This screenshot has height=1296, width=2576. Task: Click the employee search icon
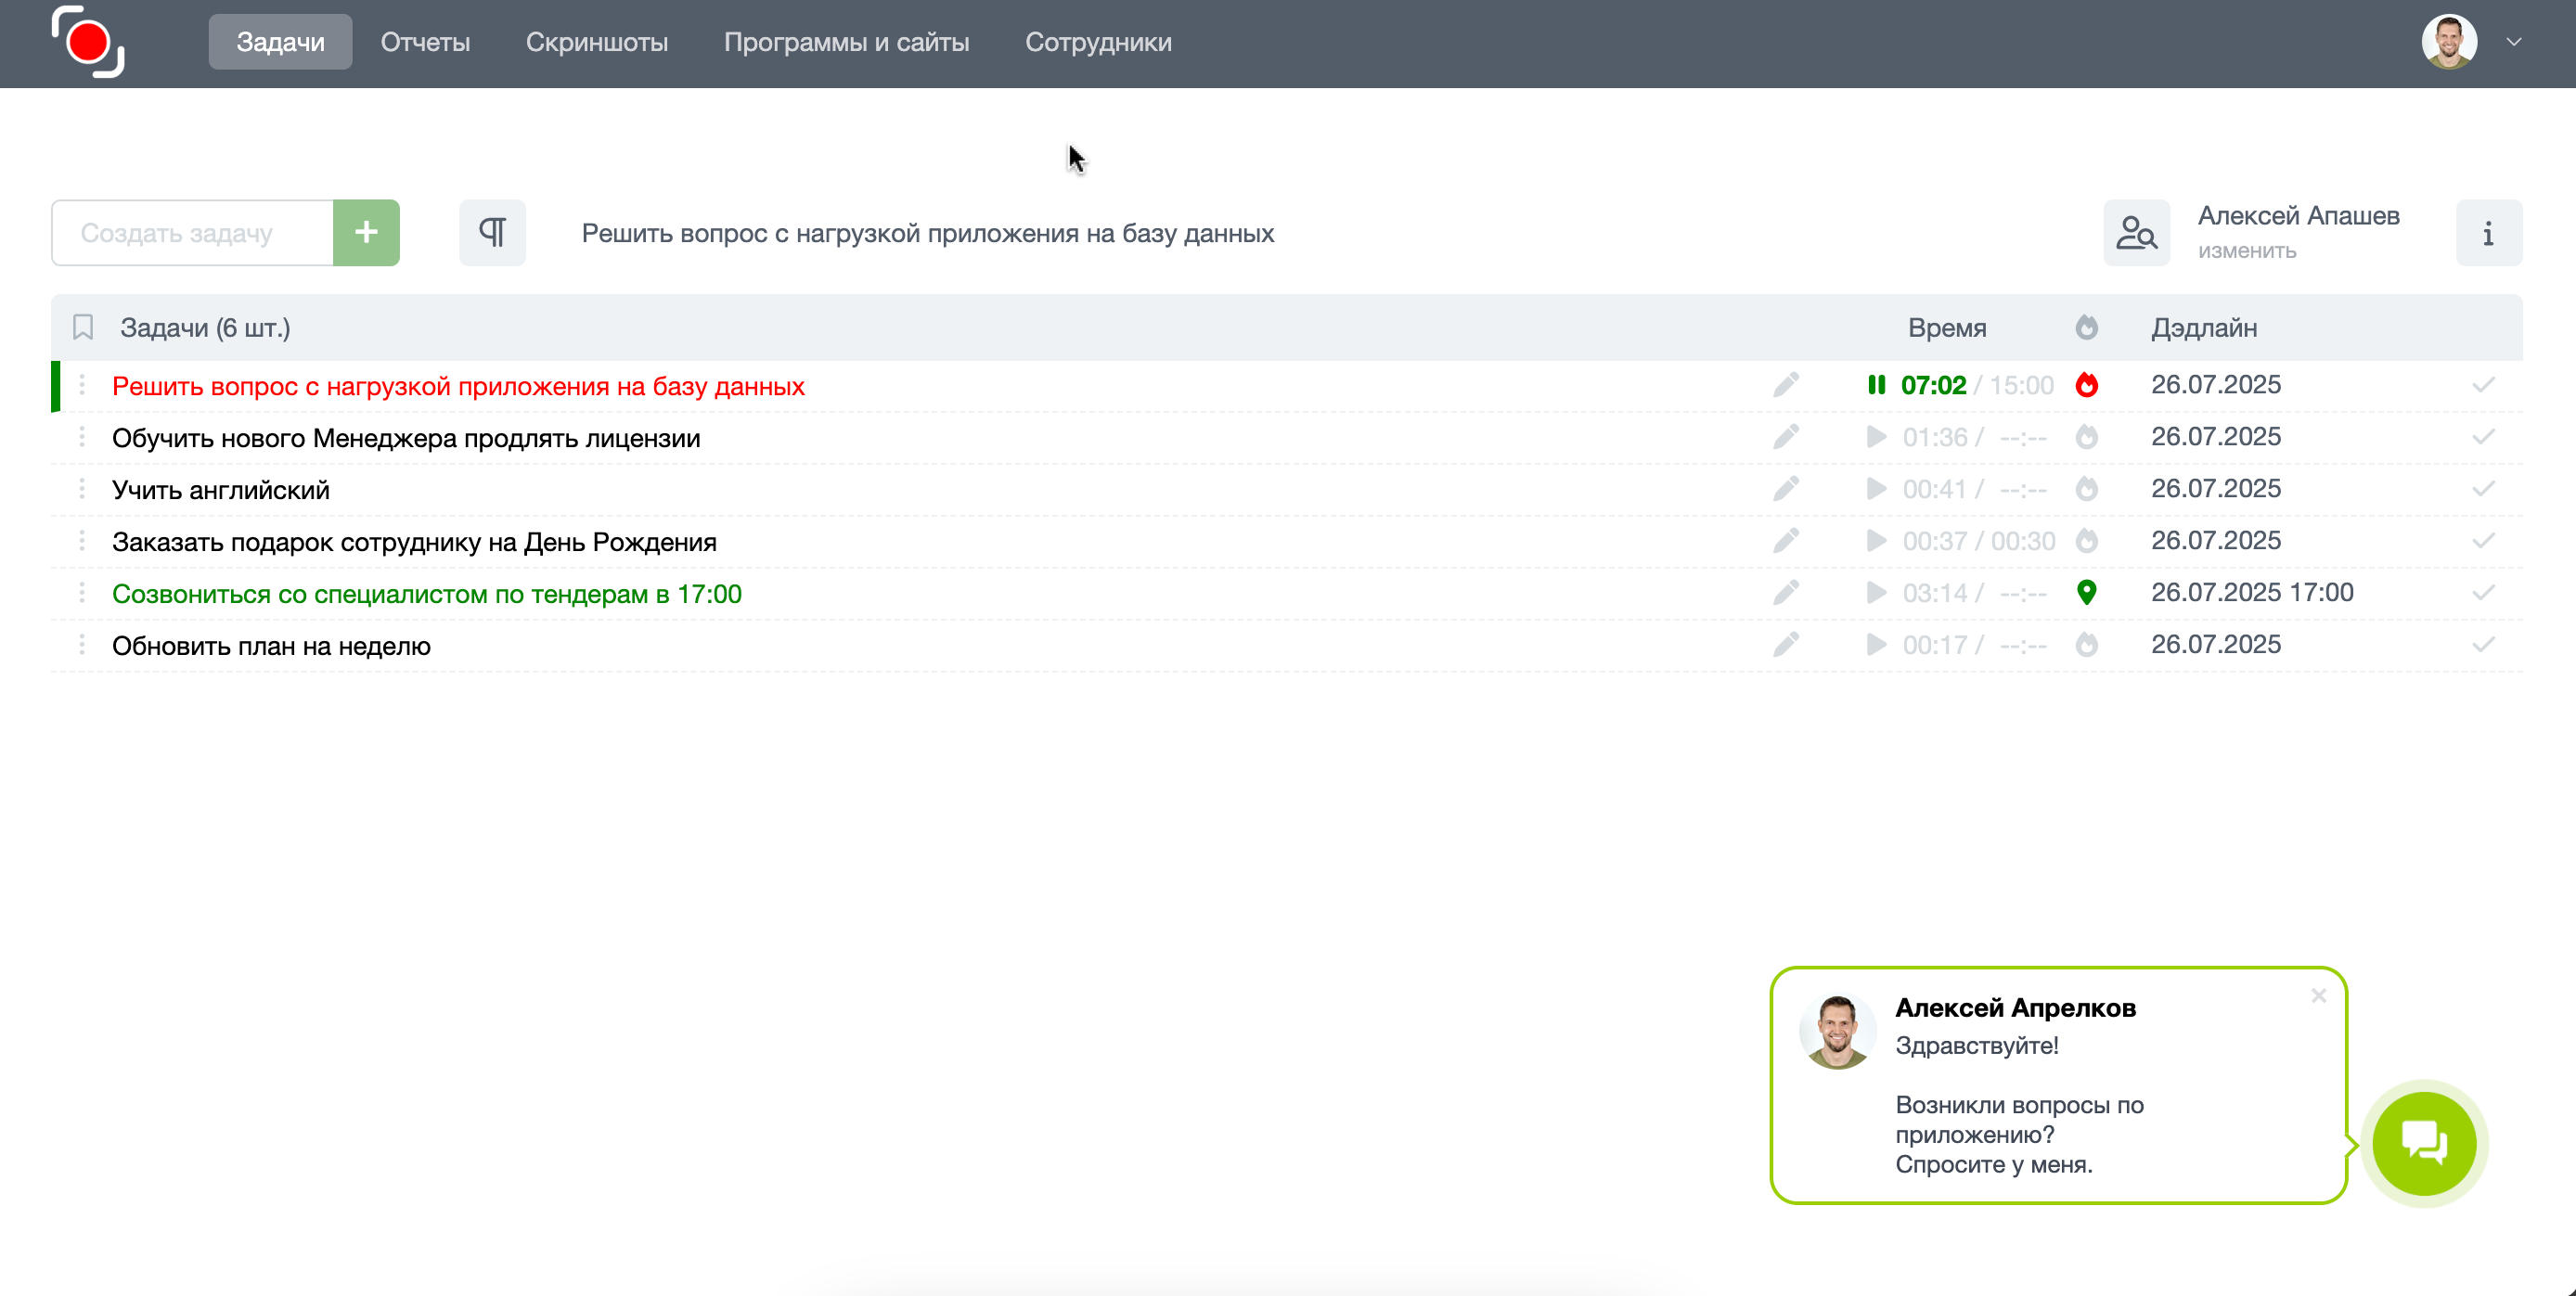2136,232
